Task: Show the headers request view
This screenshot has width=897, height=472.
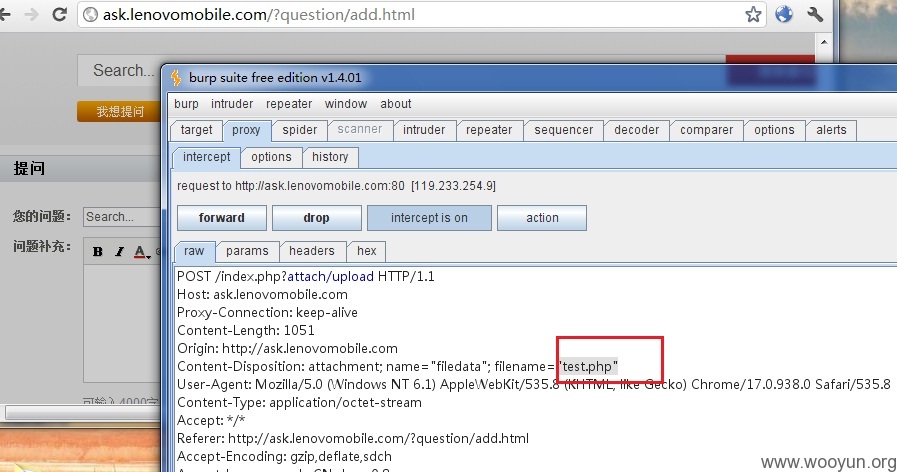Action: 312,251
